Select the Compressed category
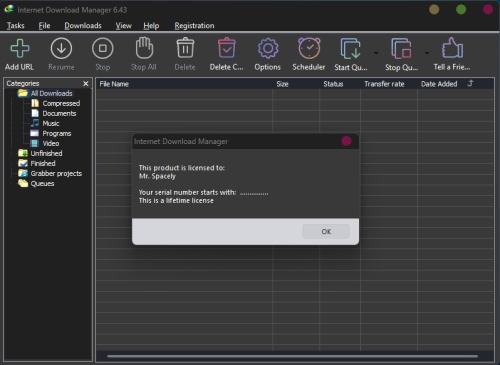Screen dimensions: 500x365 [61, 103]
